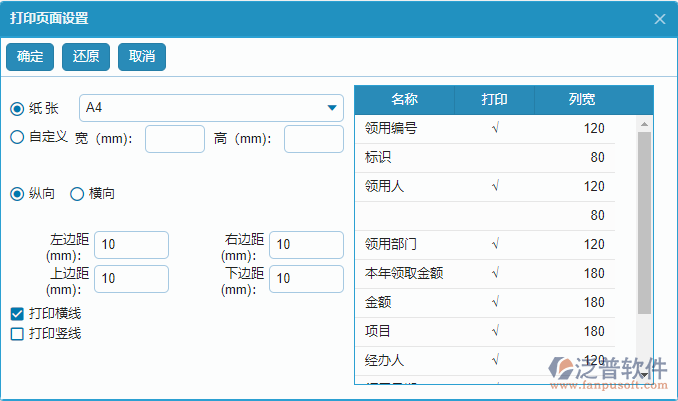Screen dimensions: 678x401
Task: Toggle print checkmark for 领用编号 row
Action: tap(495, 128)
